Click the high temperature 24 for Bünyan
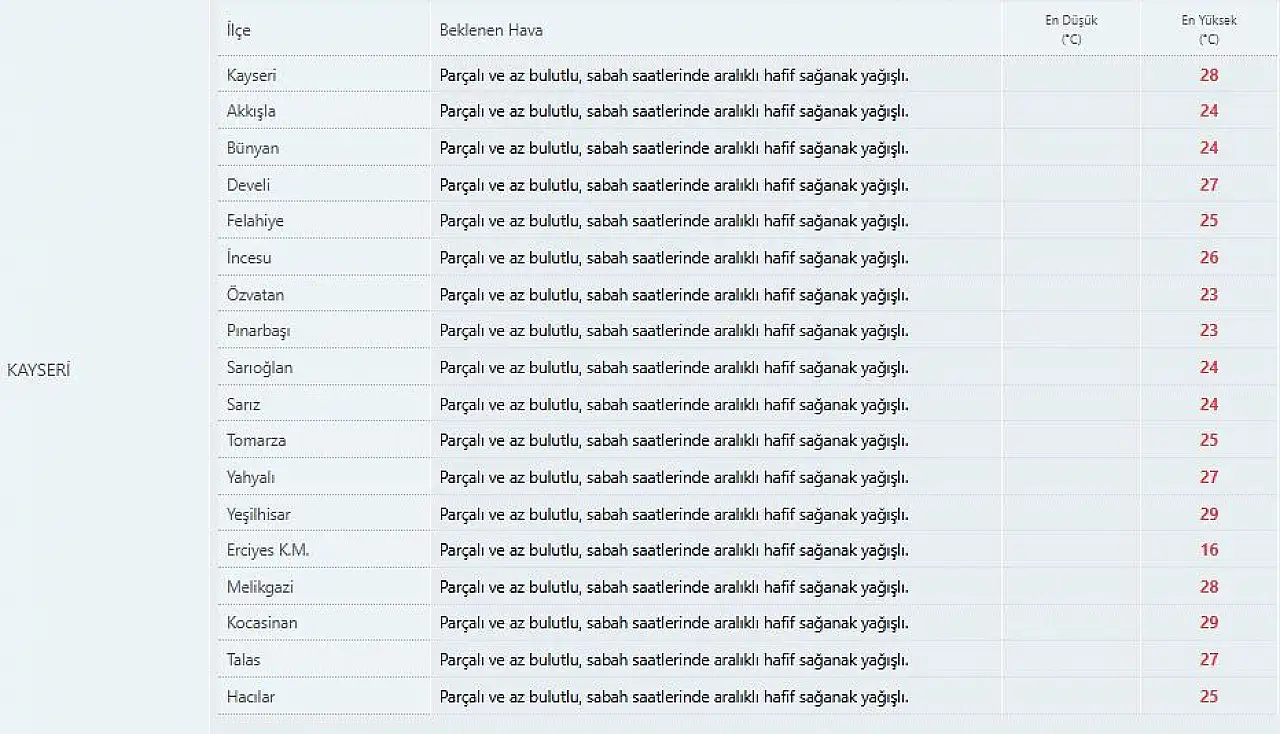 (x=1209, y=148)
